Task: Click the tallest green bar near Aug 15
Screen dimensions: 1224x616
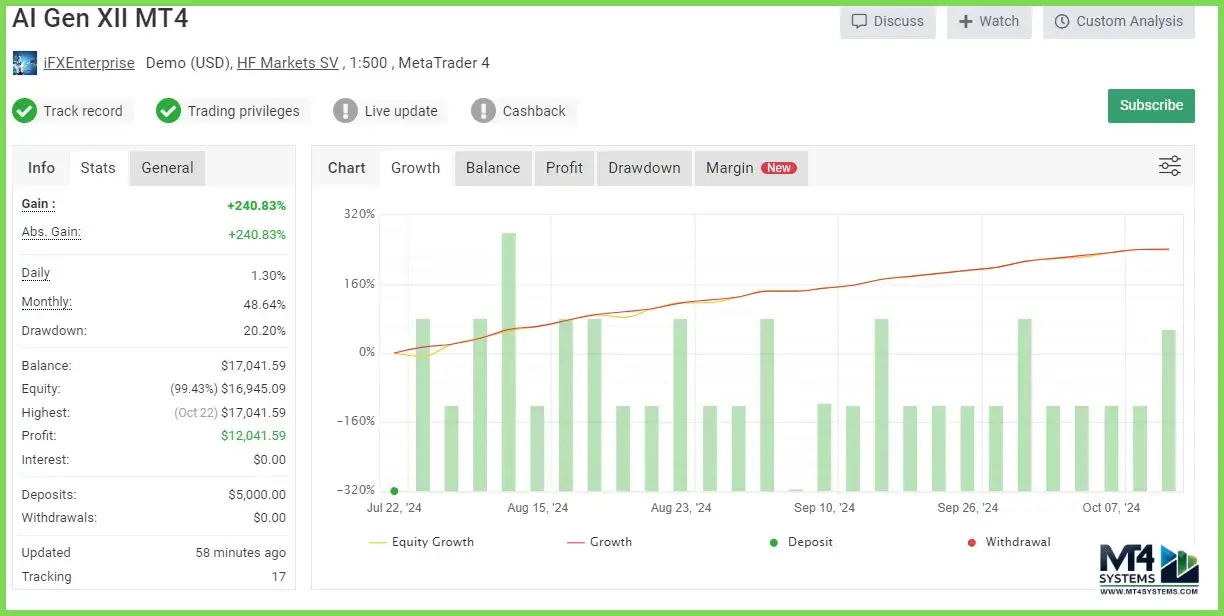Action: coord(509,362)
